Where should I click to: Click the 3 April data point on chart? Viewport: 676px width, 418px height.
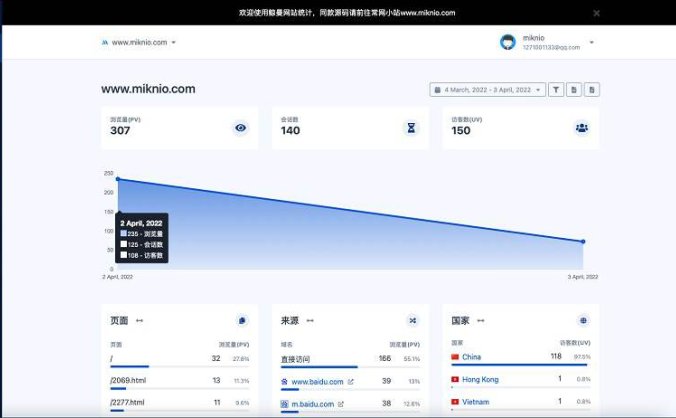pyautogui.click(x=583, y=241)
